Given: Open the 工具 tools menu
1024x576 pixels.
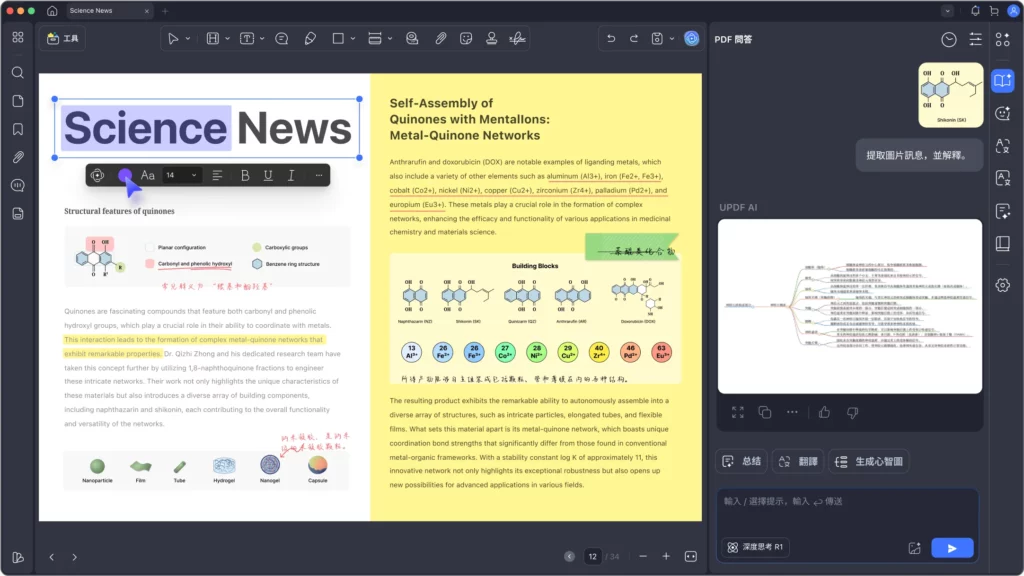Looking at the screenshot, I should tap(62, 39).
